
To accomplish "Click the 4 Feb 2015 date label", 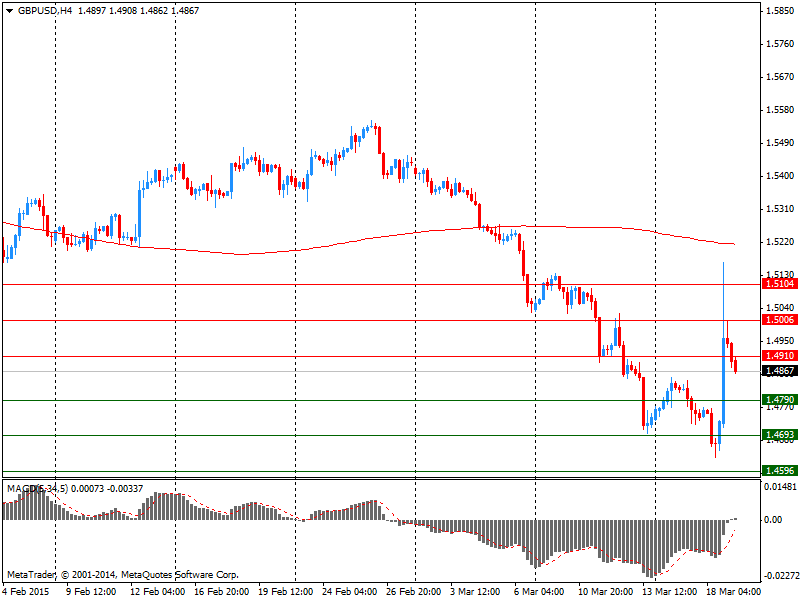I will coord(26,591).
